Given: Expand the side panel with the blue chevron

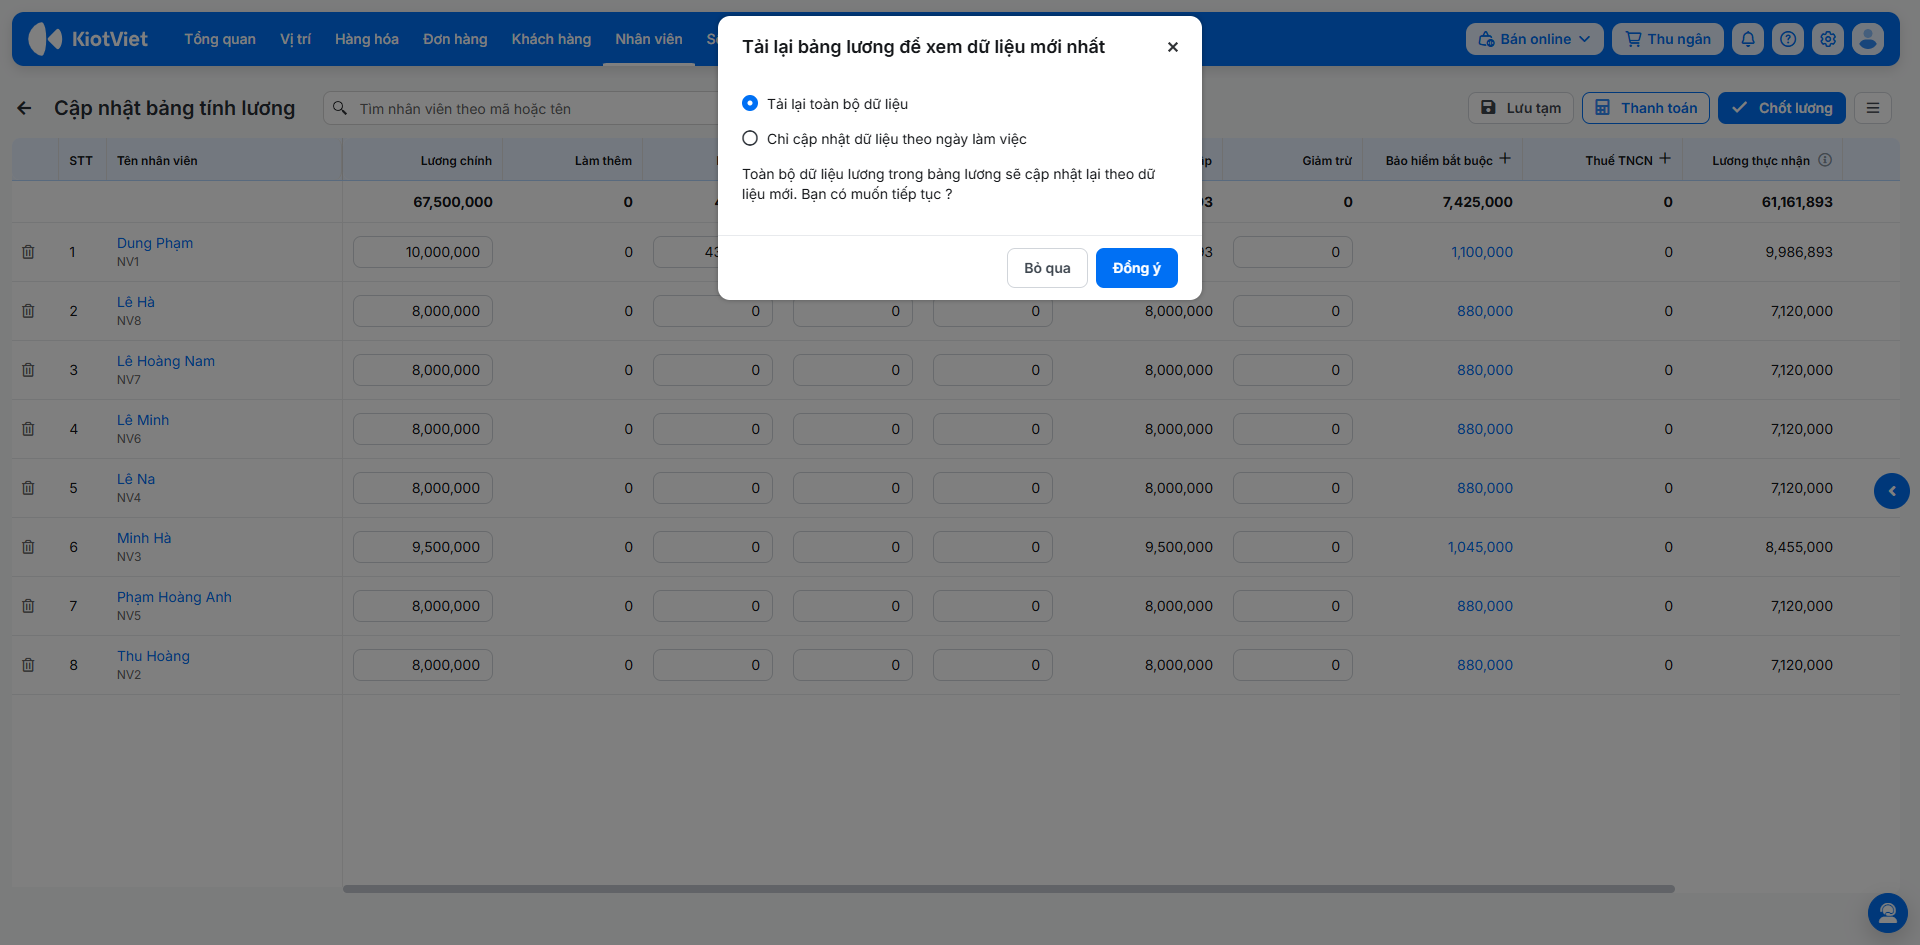Looking at the screenshot, I should tap(1891, 491).
